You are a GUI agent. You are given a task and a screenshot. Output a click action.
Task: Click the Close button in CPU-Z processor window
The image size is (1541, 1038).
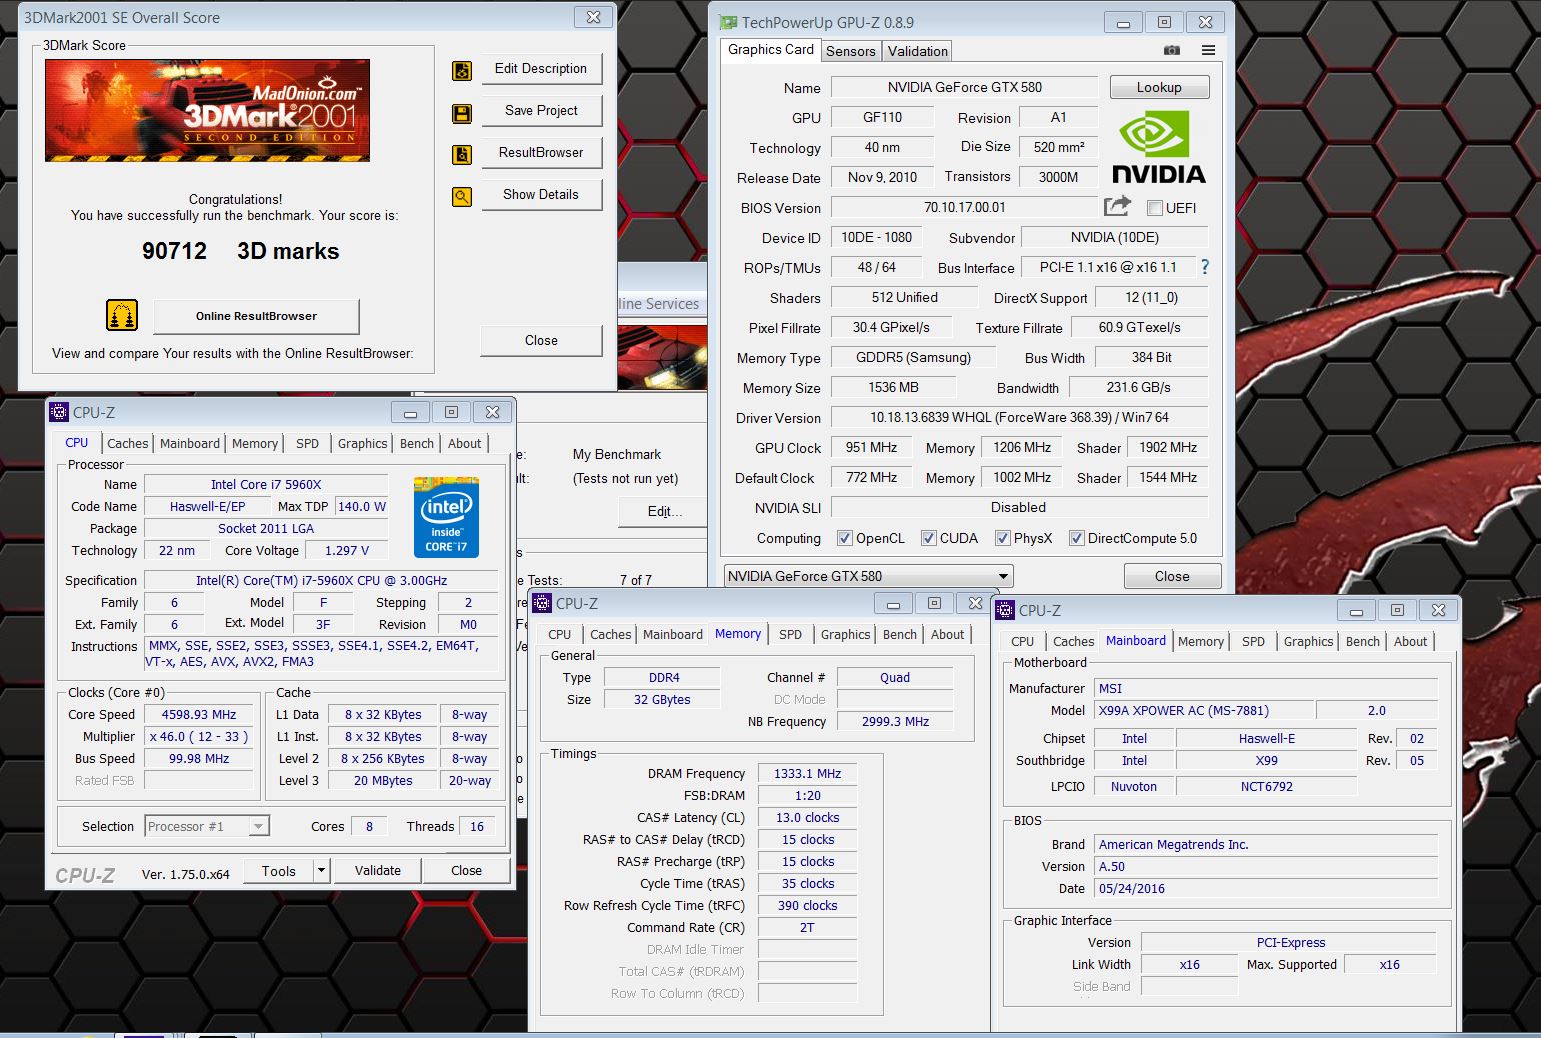(x=466, y=871)
